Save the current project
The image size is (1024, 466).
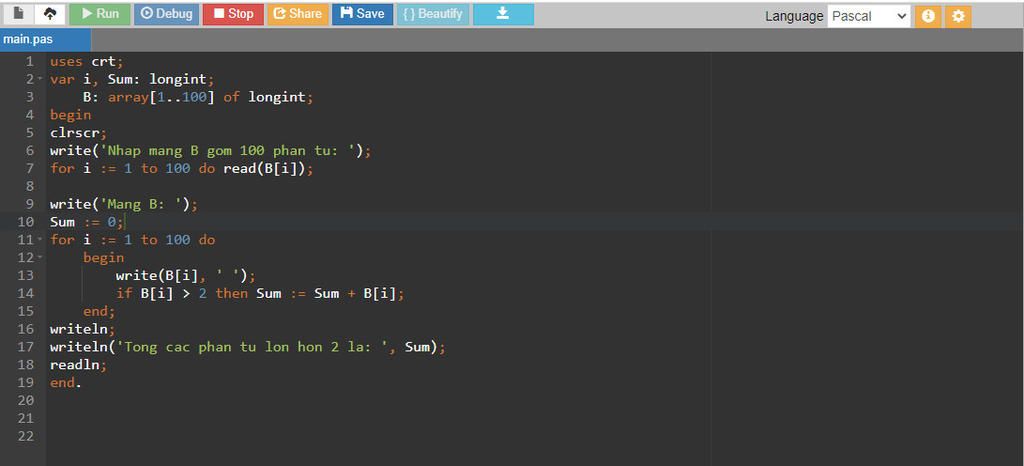click(362, 14)
